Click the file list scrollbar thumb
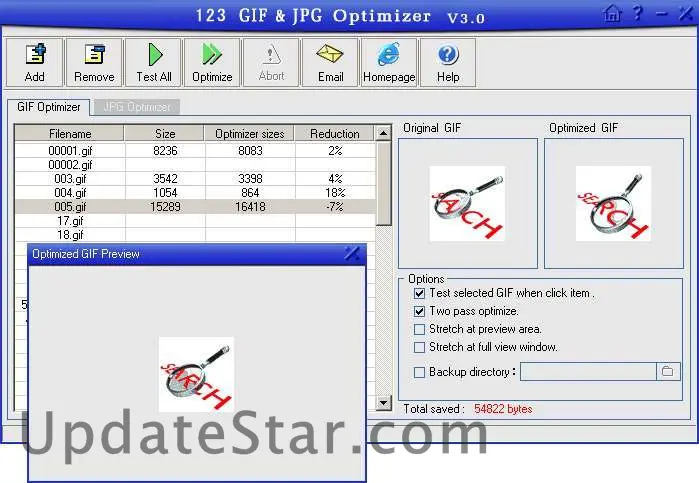Image resolution: width=699 pixels, height=483 pixels. pos(383,183)
